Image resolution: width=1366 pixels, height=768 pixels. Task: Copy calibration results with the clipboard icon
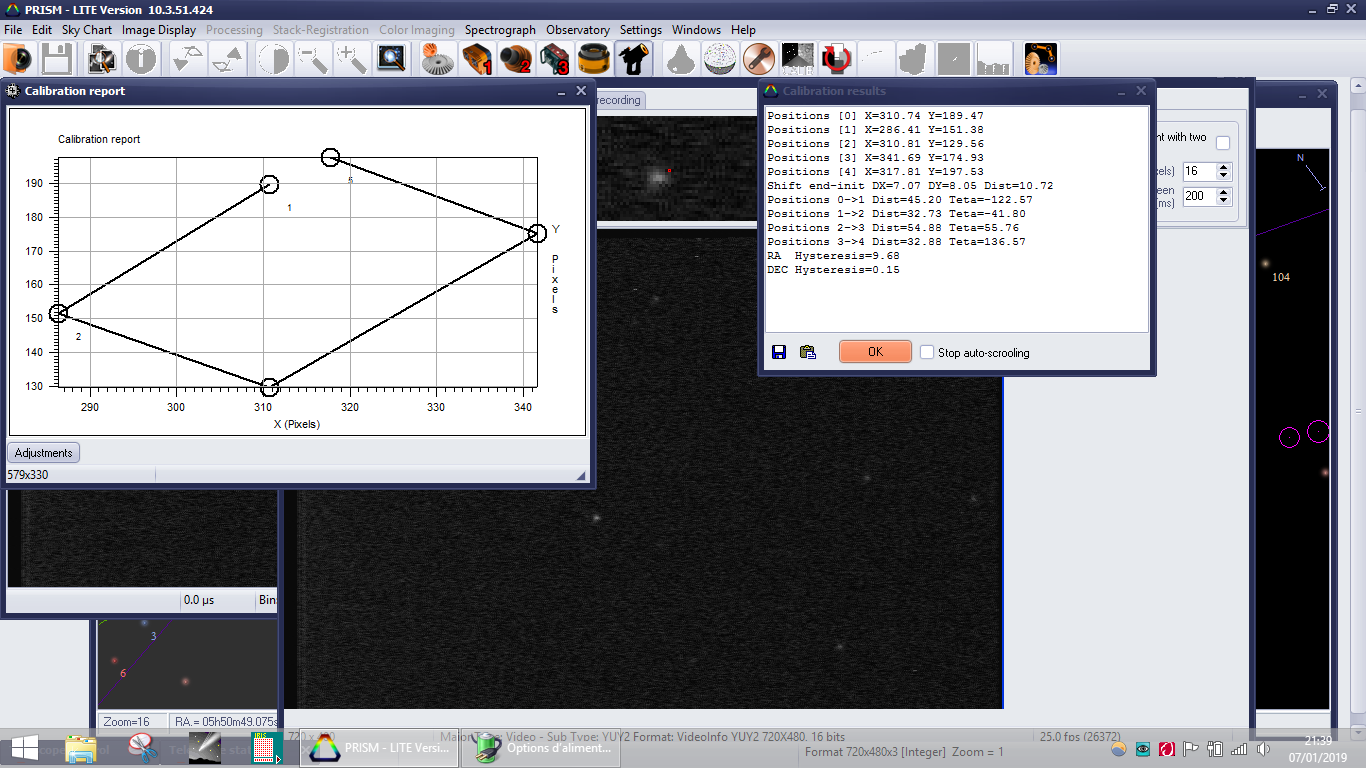pos(808,352)
